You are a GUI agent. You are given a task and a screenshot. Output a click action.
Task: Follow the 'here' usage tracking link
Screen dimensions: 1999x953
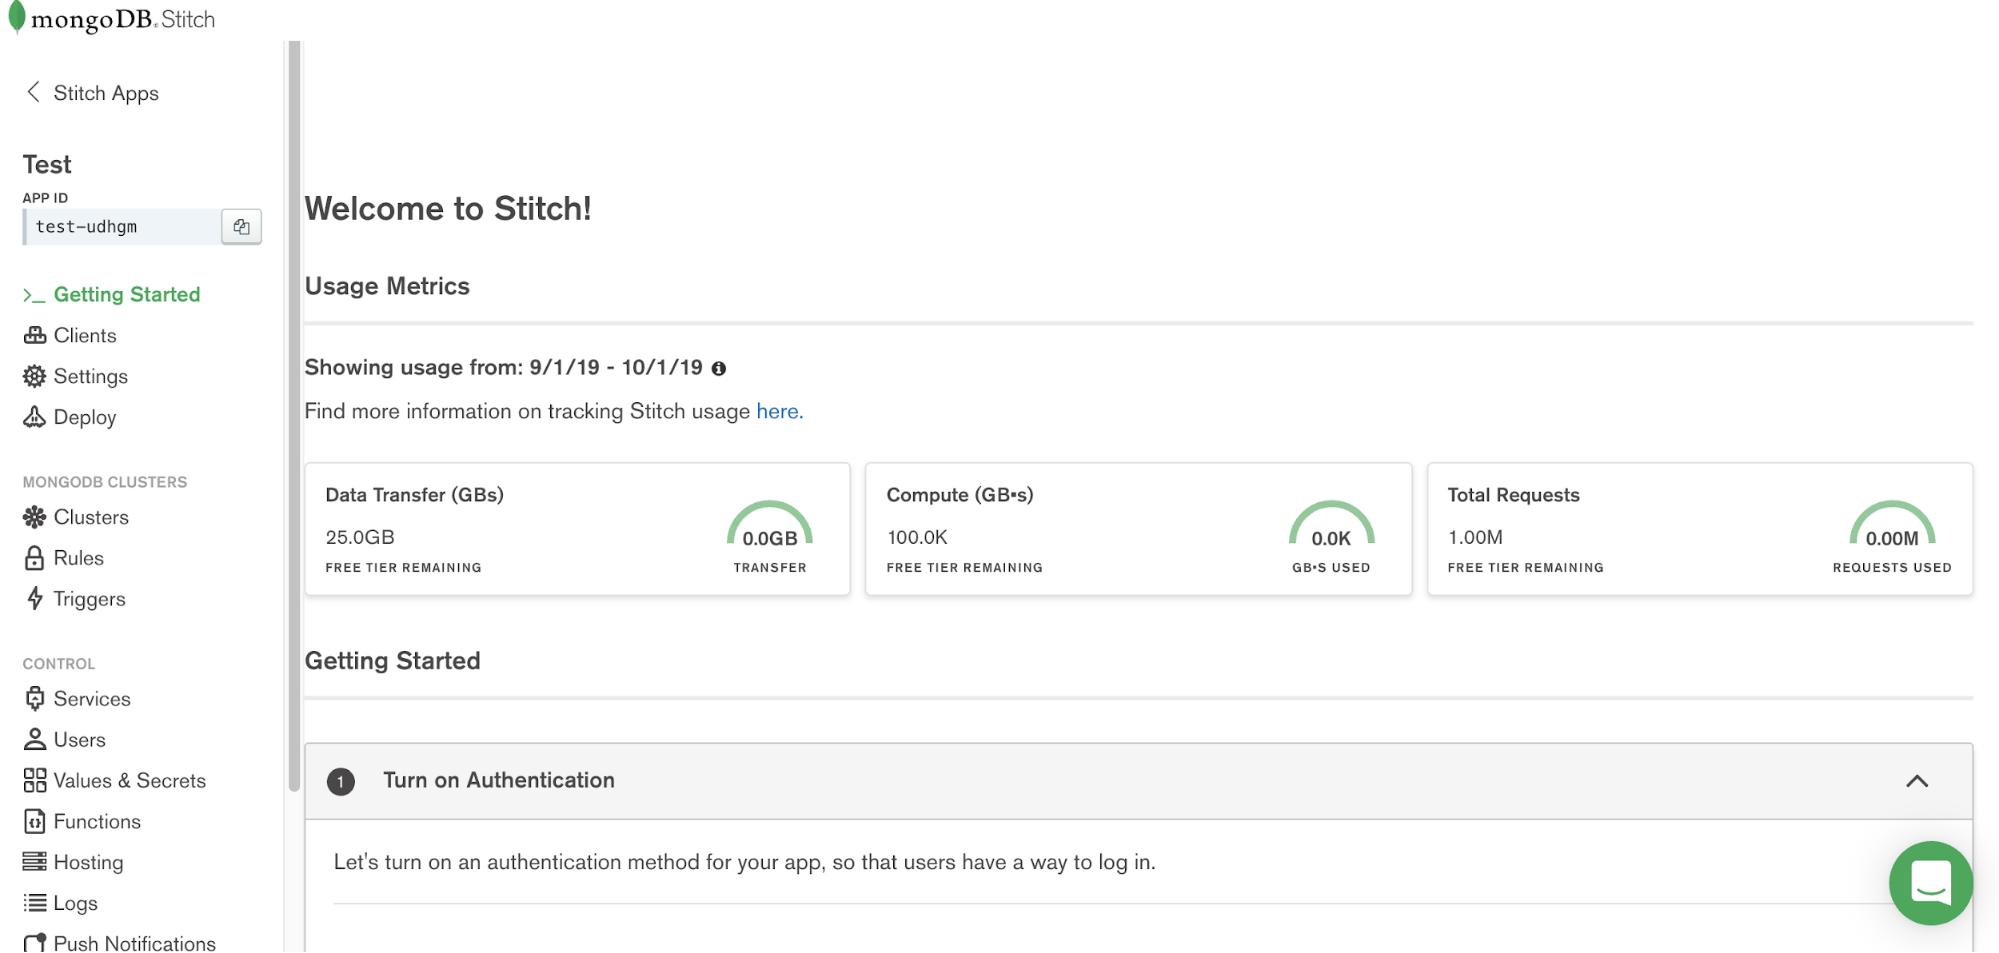click(x=780, y=411)
